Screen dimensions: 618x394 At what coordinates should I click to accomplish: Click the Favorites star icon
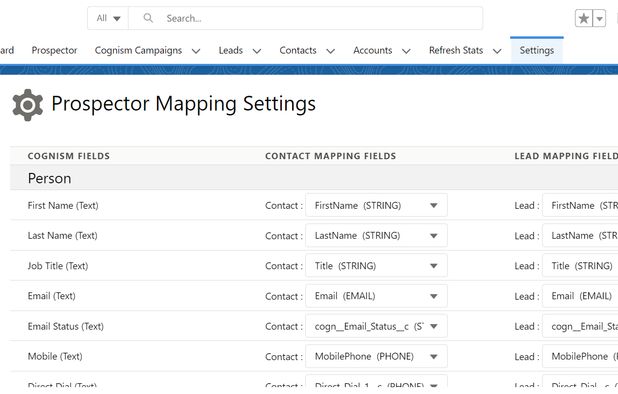coord(584,18)
